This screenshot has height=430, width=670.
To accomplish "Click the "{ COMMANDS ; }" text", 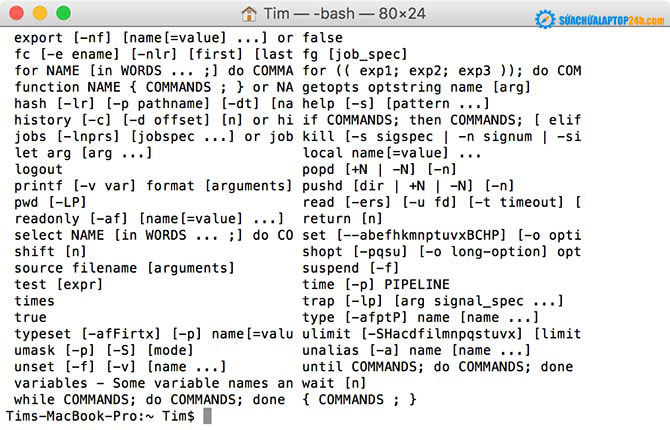I will pos(359,399).
